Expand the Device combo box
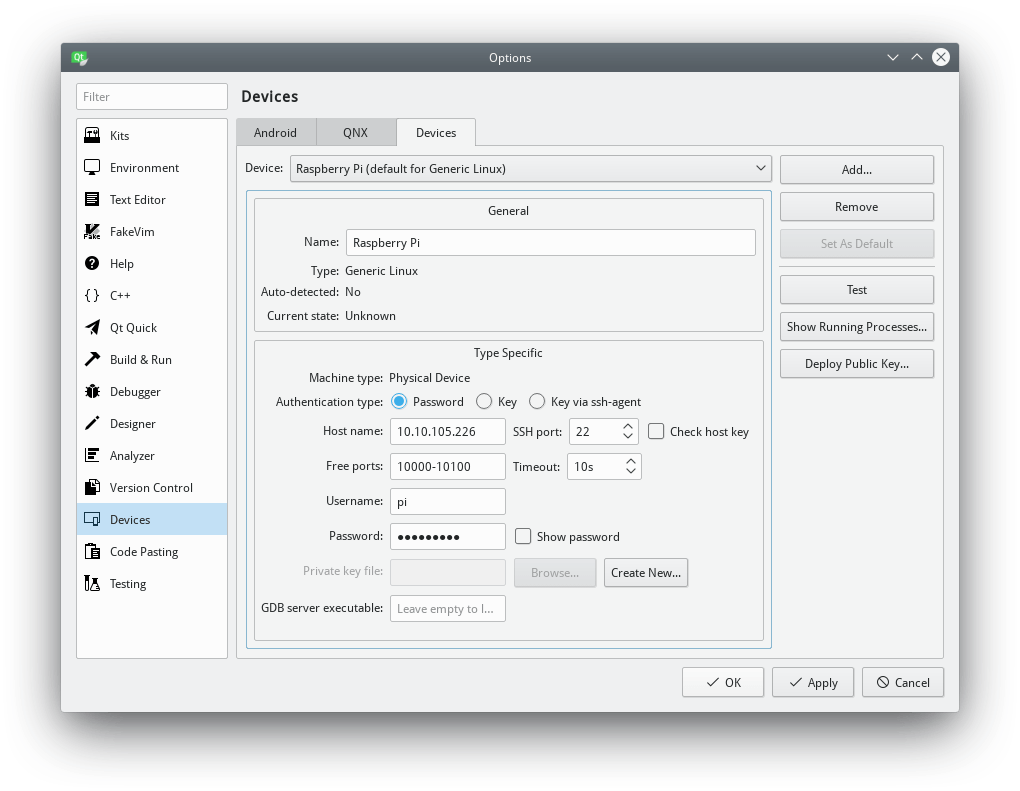 coord(531,168)
